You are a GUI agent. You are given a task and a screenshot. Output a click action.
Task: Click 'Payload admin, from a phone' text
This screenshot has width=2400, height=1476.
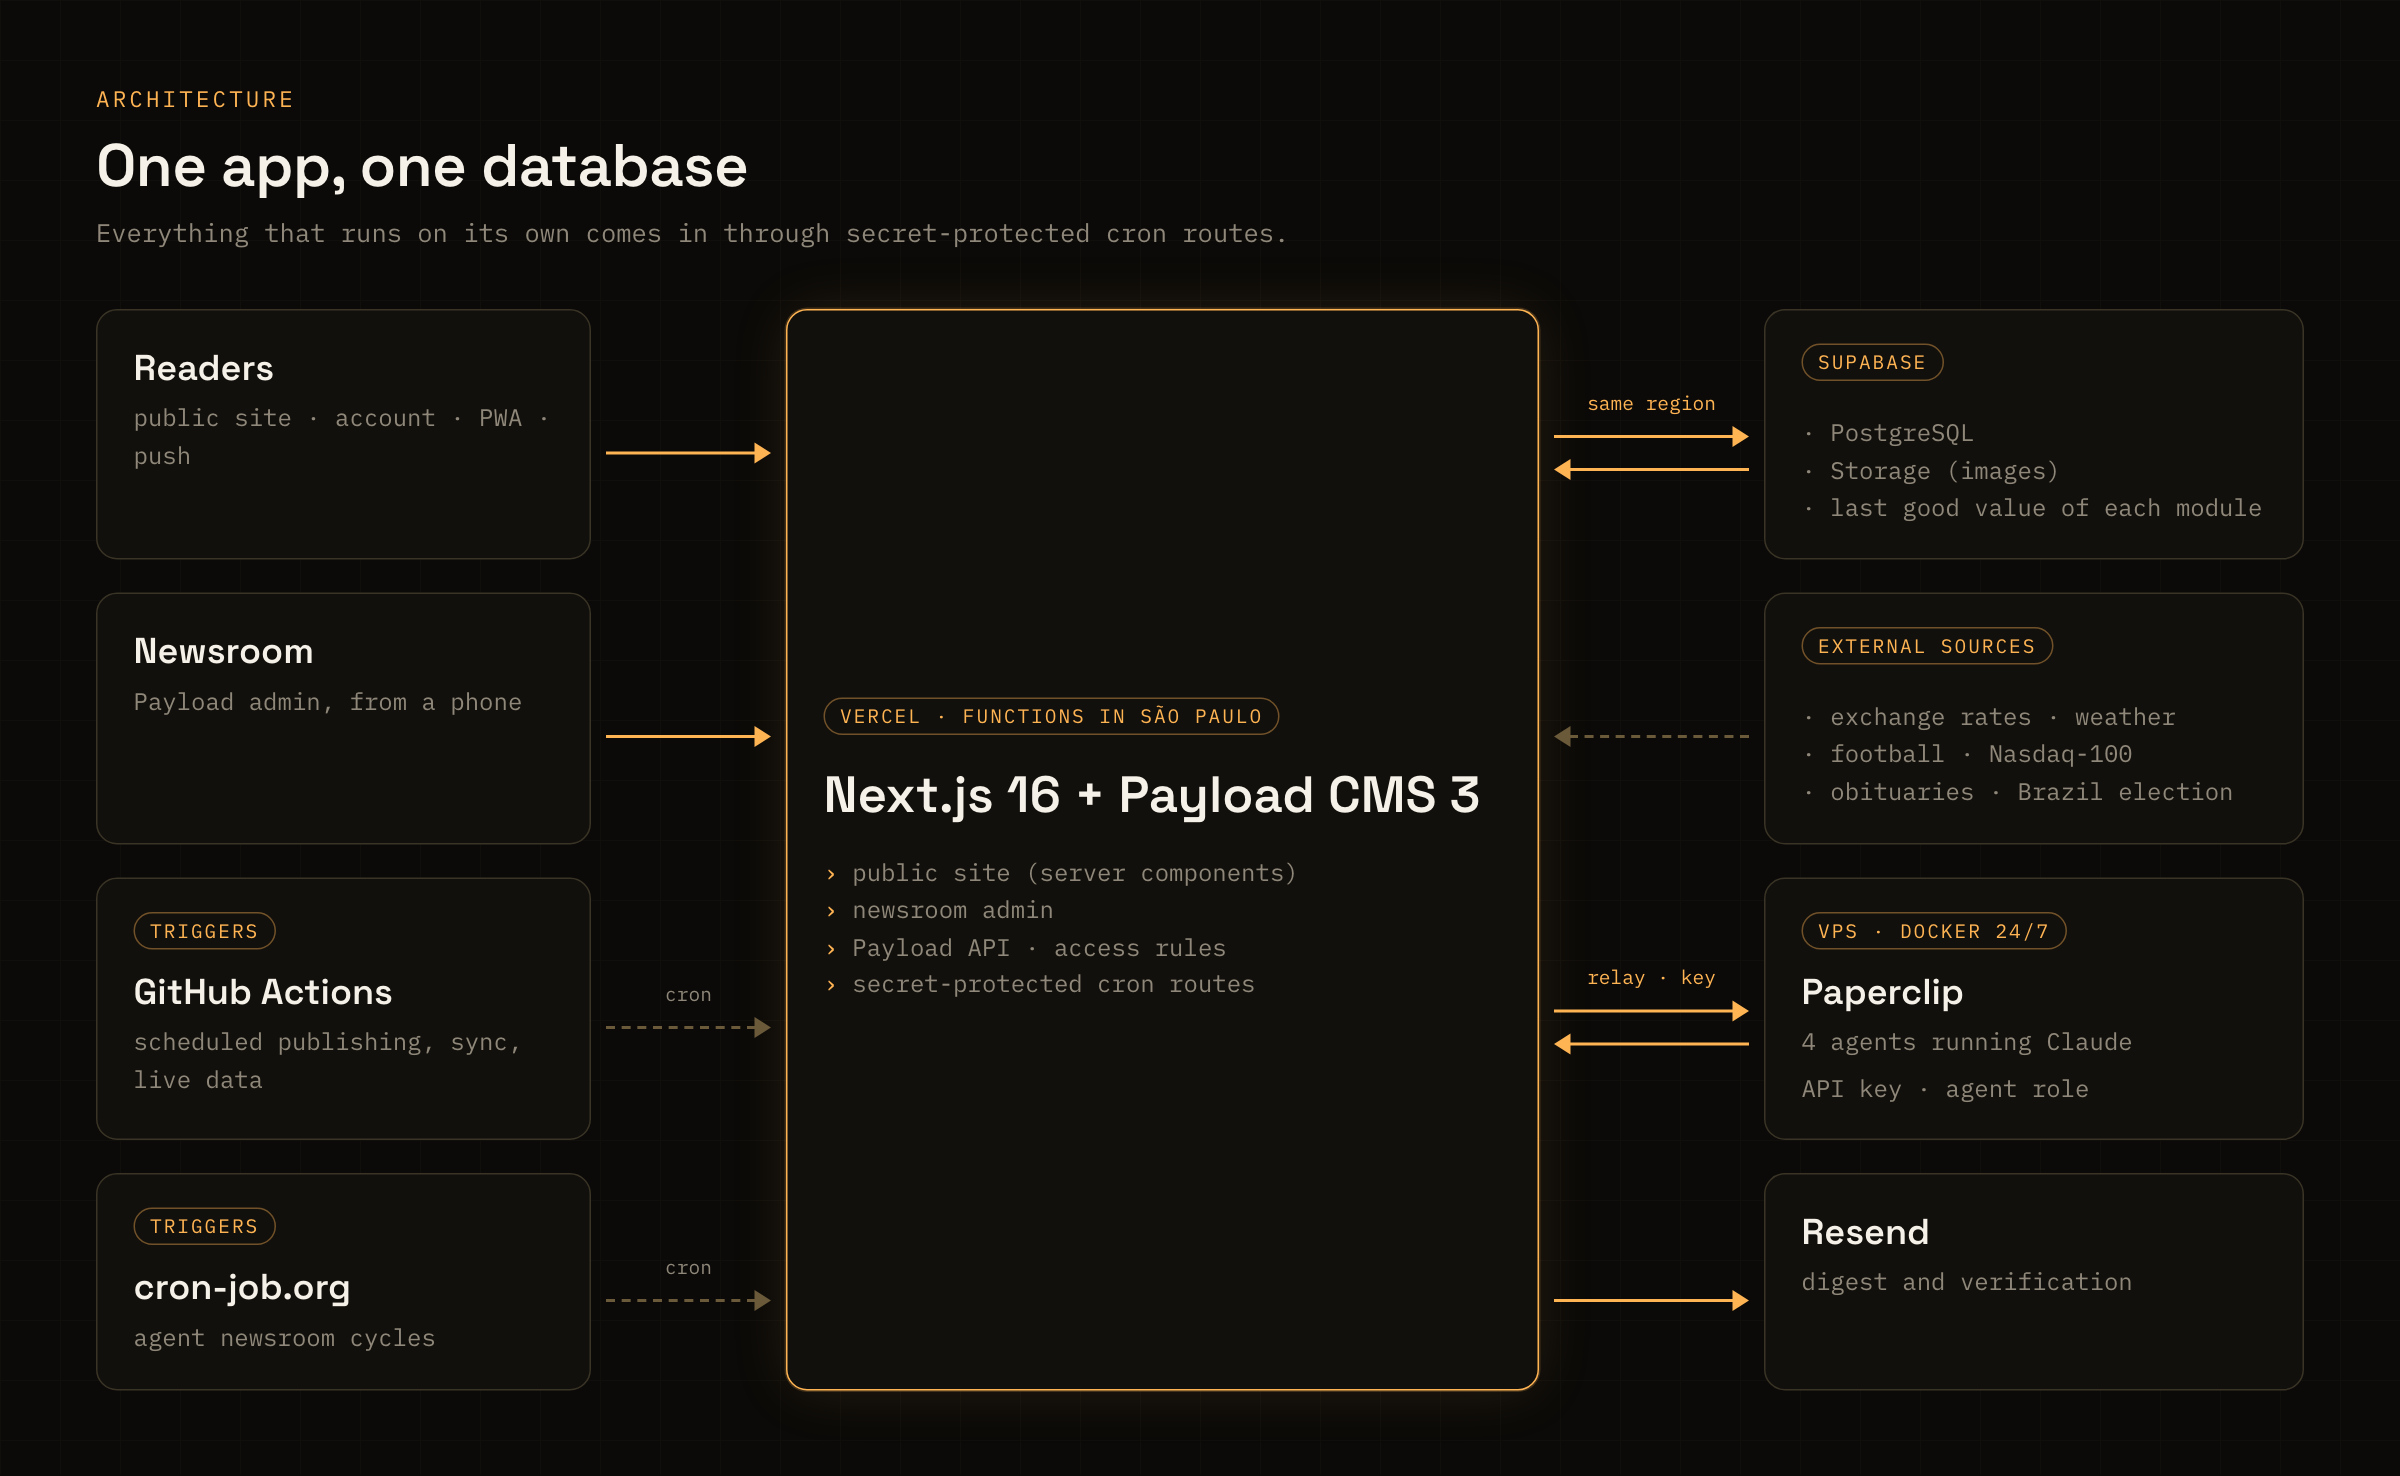coord(328,702)
